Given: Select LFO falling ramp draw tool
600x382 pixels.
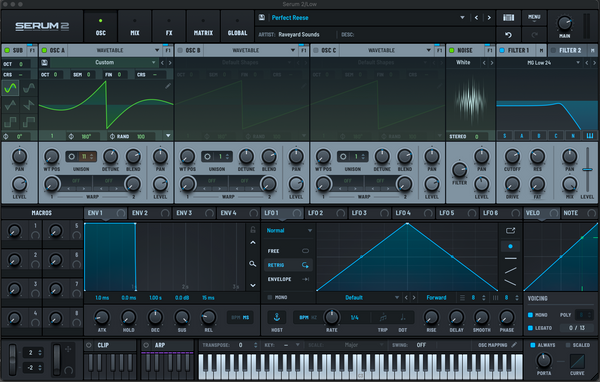Looking at the screenshot, I should point(510,283).
